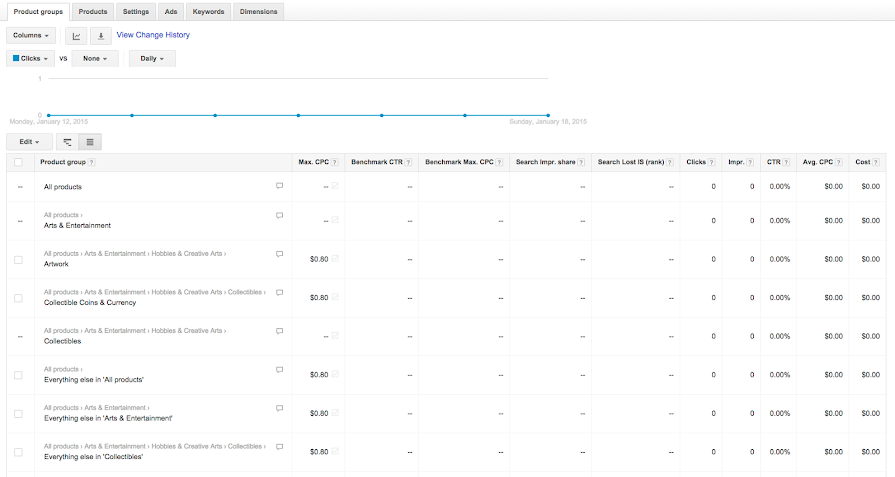Click the help icon beside Search impr. share
Screen dimensions: 895x477
pyautogui.click(x=582, y=162)
